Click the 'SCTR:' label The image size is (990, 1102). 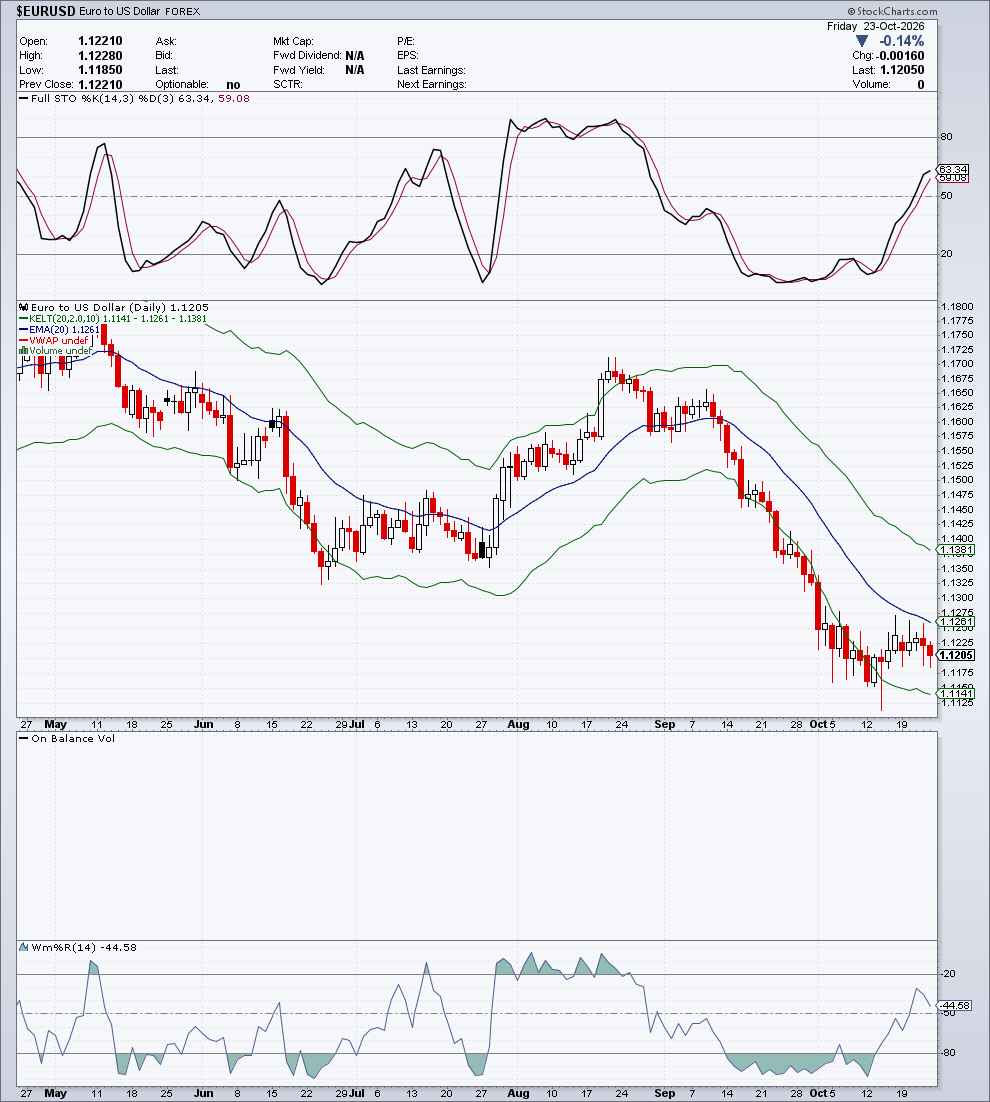tap(287, 84)
